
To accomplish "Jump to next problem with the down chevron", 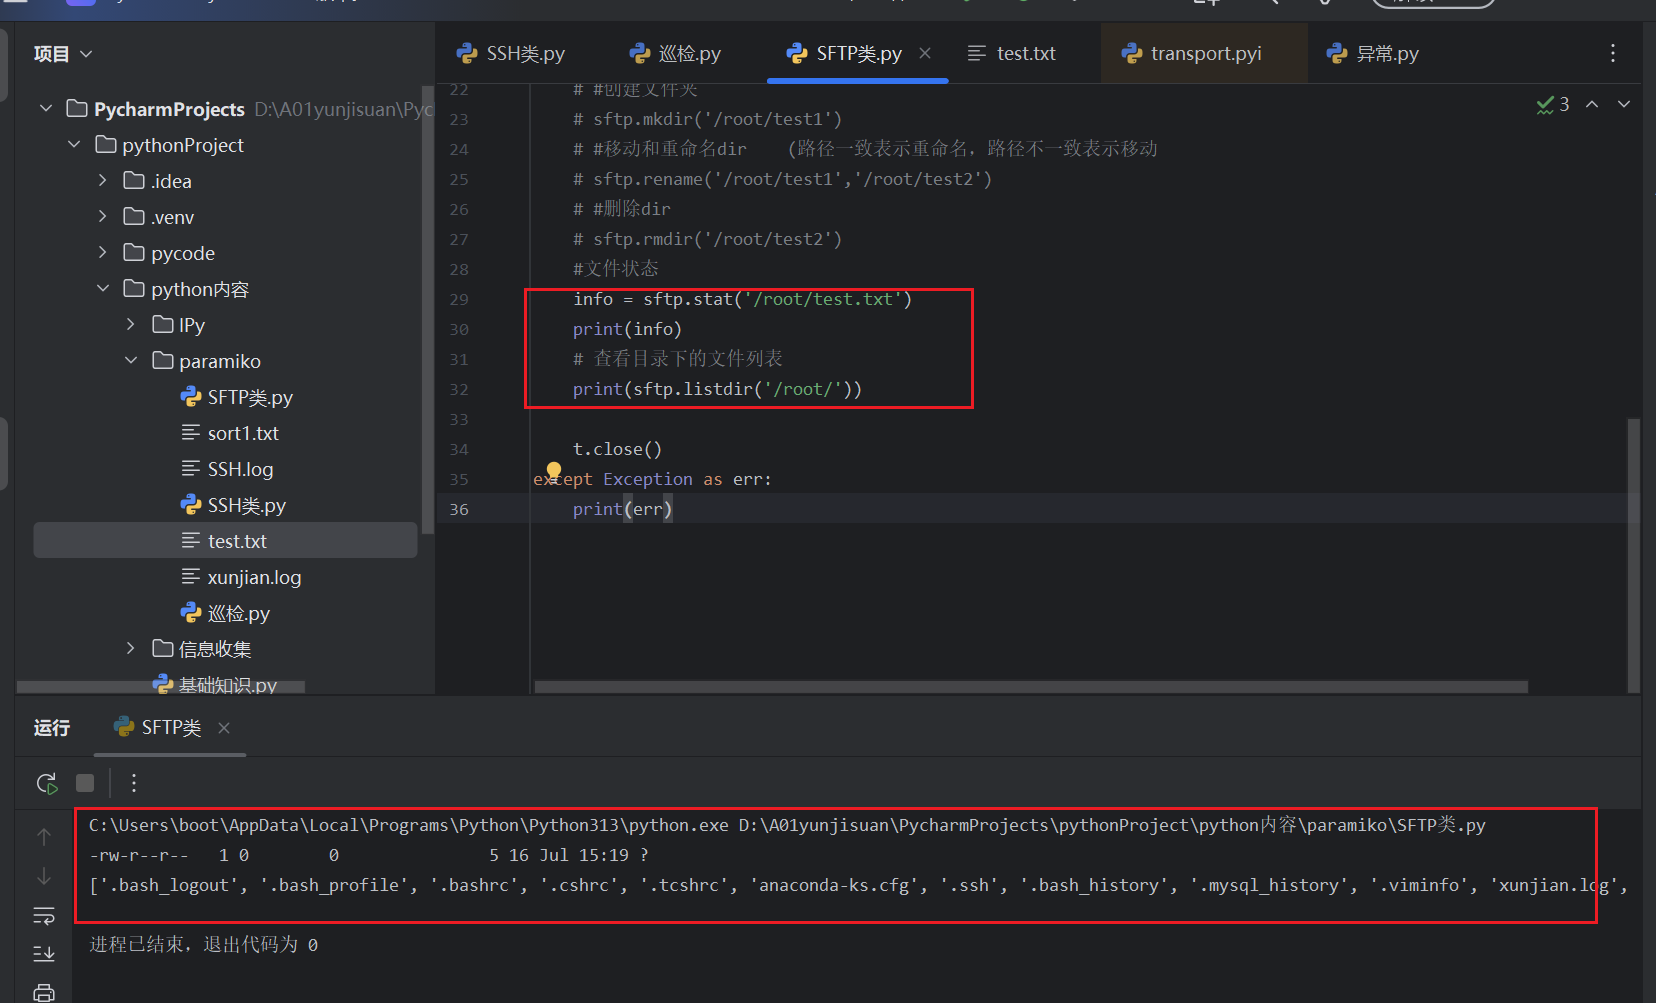I will pyautogui.click(x=1623, y=103).
